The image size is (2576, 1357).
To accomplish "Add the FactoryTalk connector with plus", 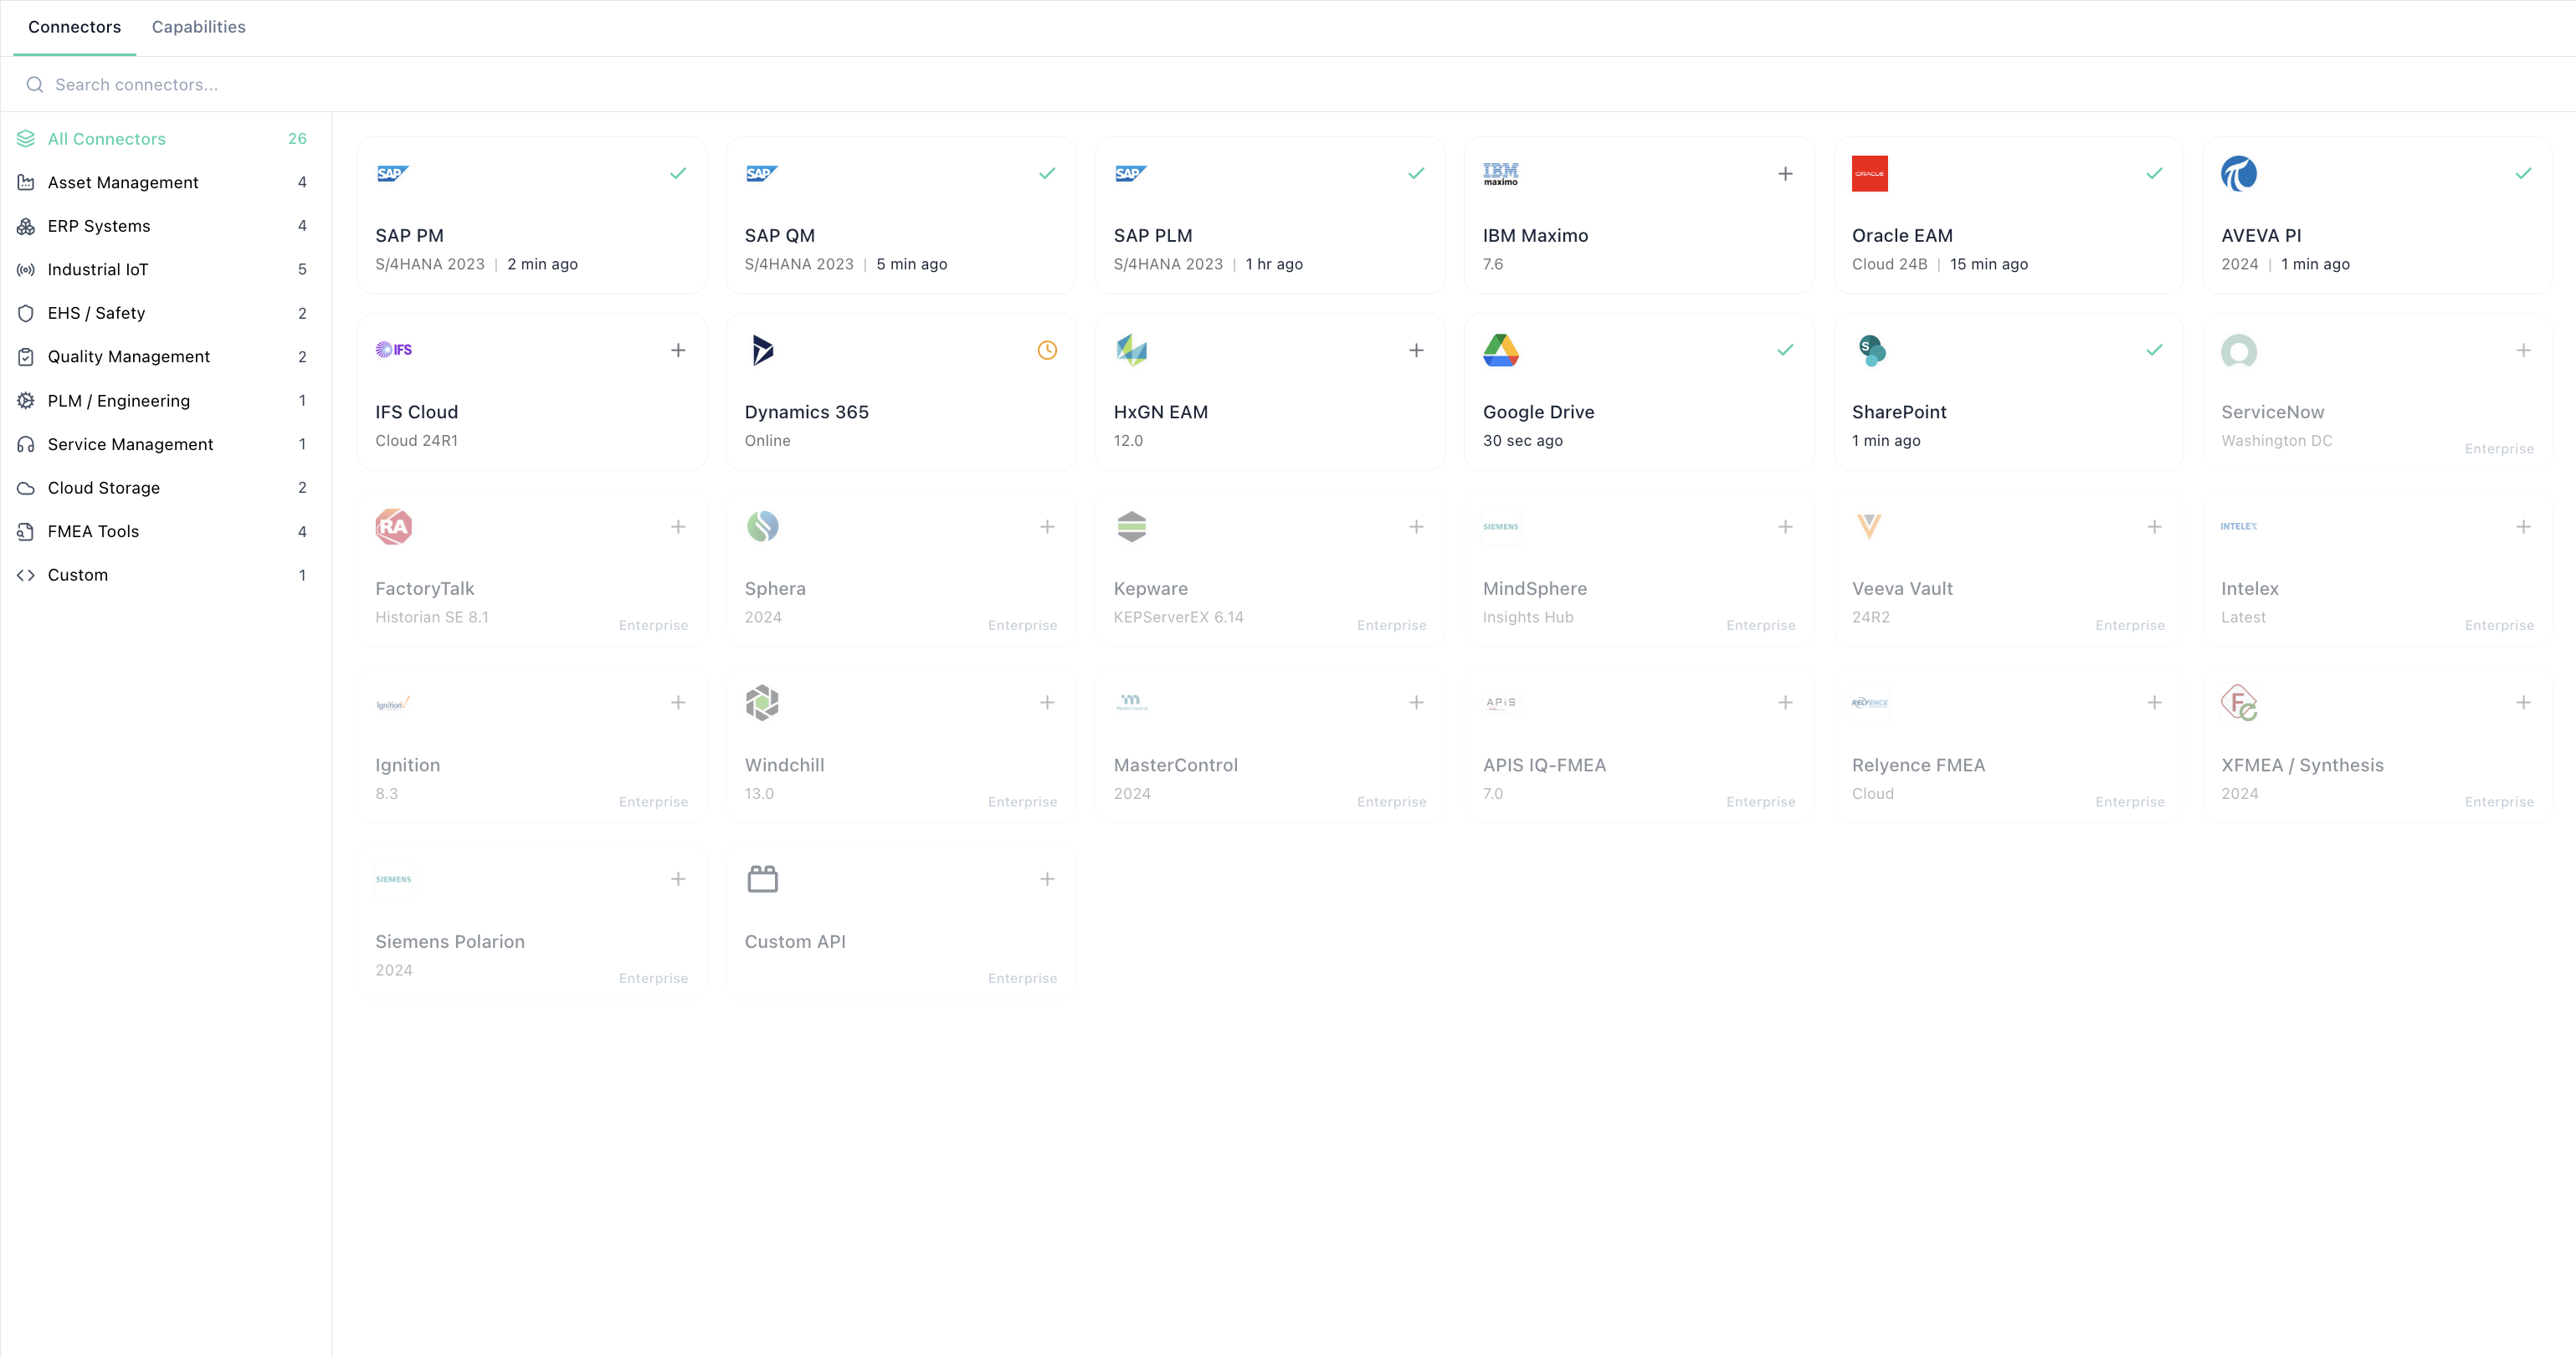I will 678,527.
